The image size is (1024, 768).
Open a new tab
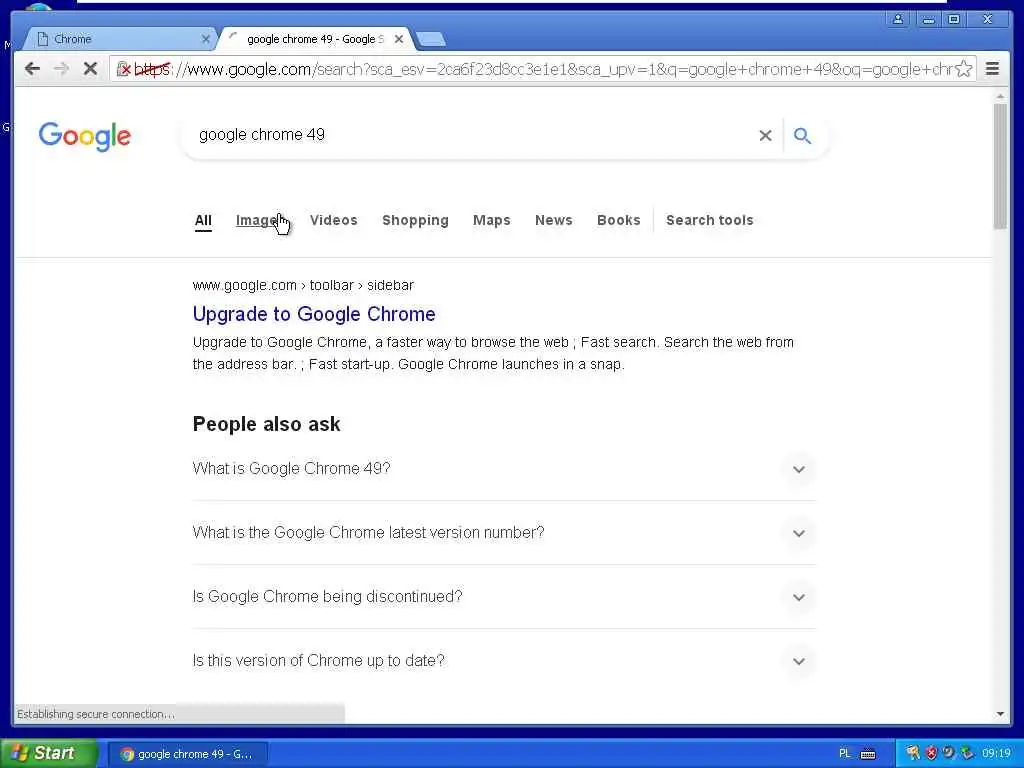coord(431,39)
